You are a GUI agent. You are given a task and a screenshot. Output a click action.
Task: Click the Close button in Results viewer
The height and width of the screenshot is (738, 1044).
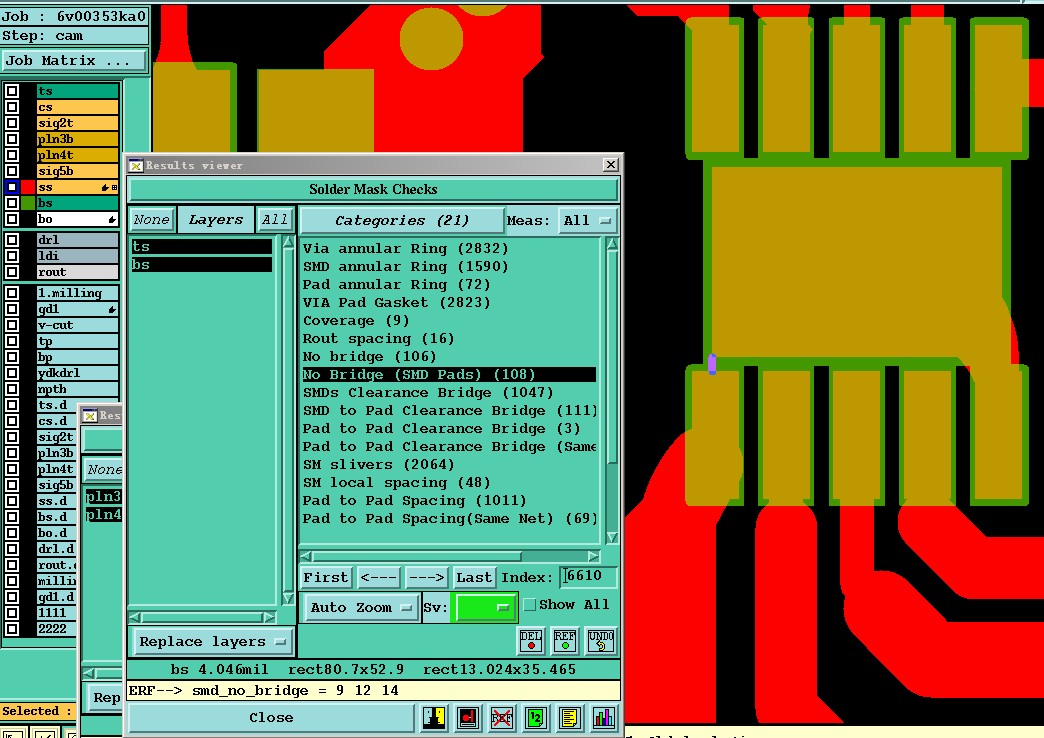[x=271, y=717]
